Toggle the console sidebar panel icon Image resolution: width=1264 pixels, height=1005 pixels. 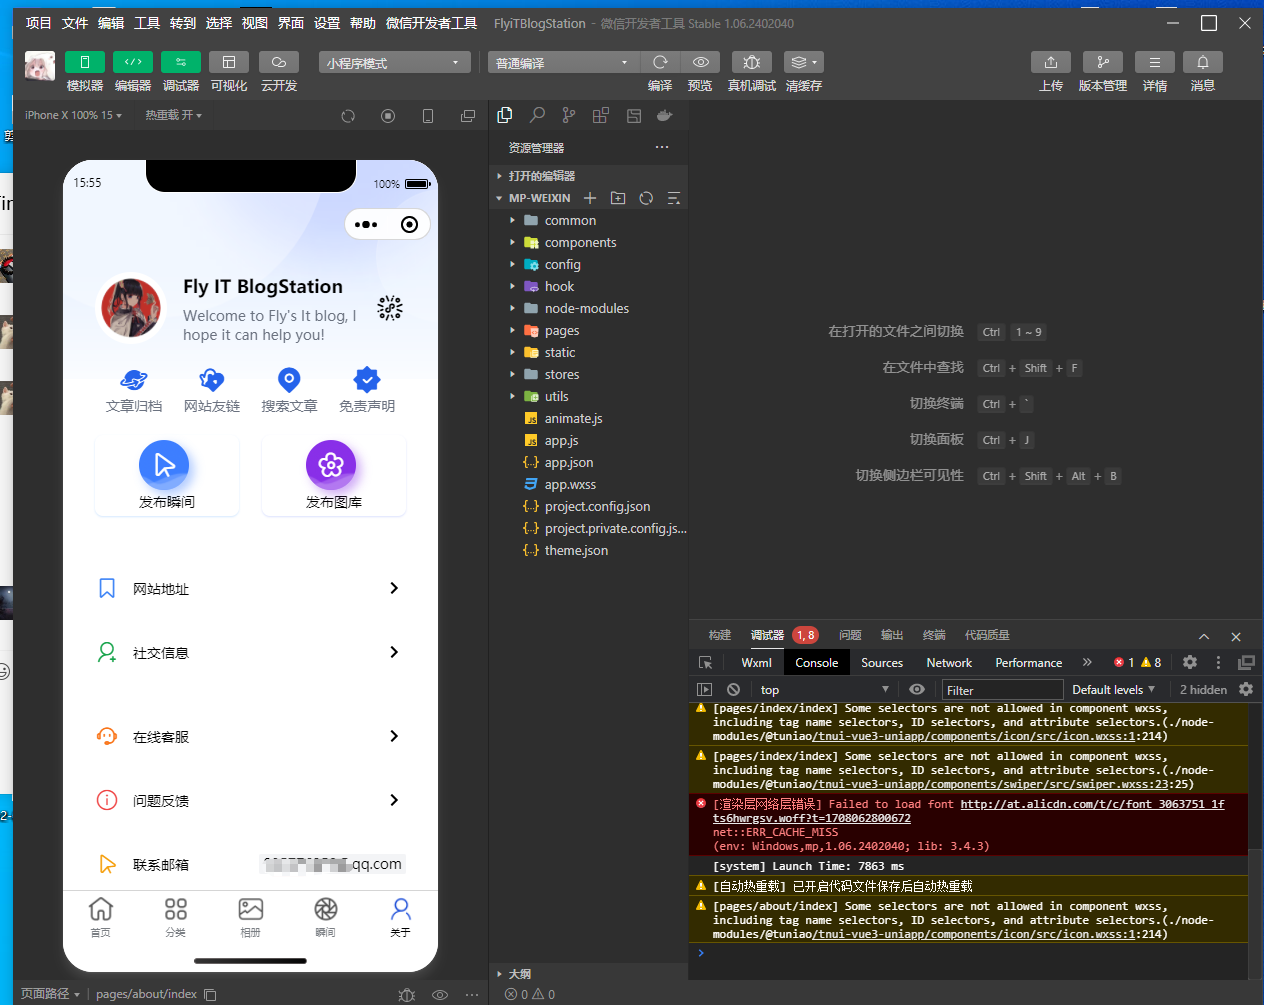705,689
